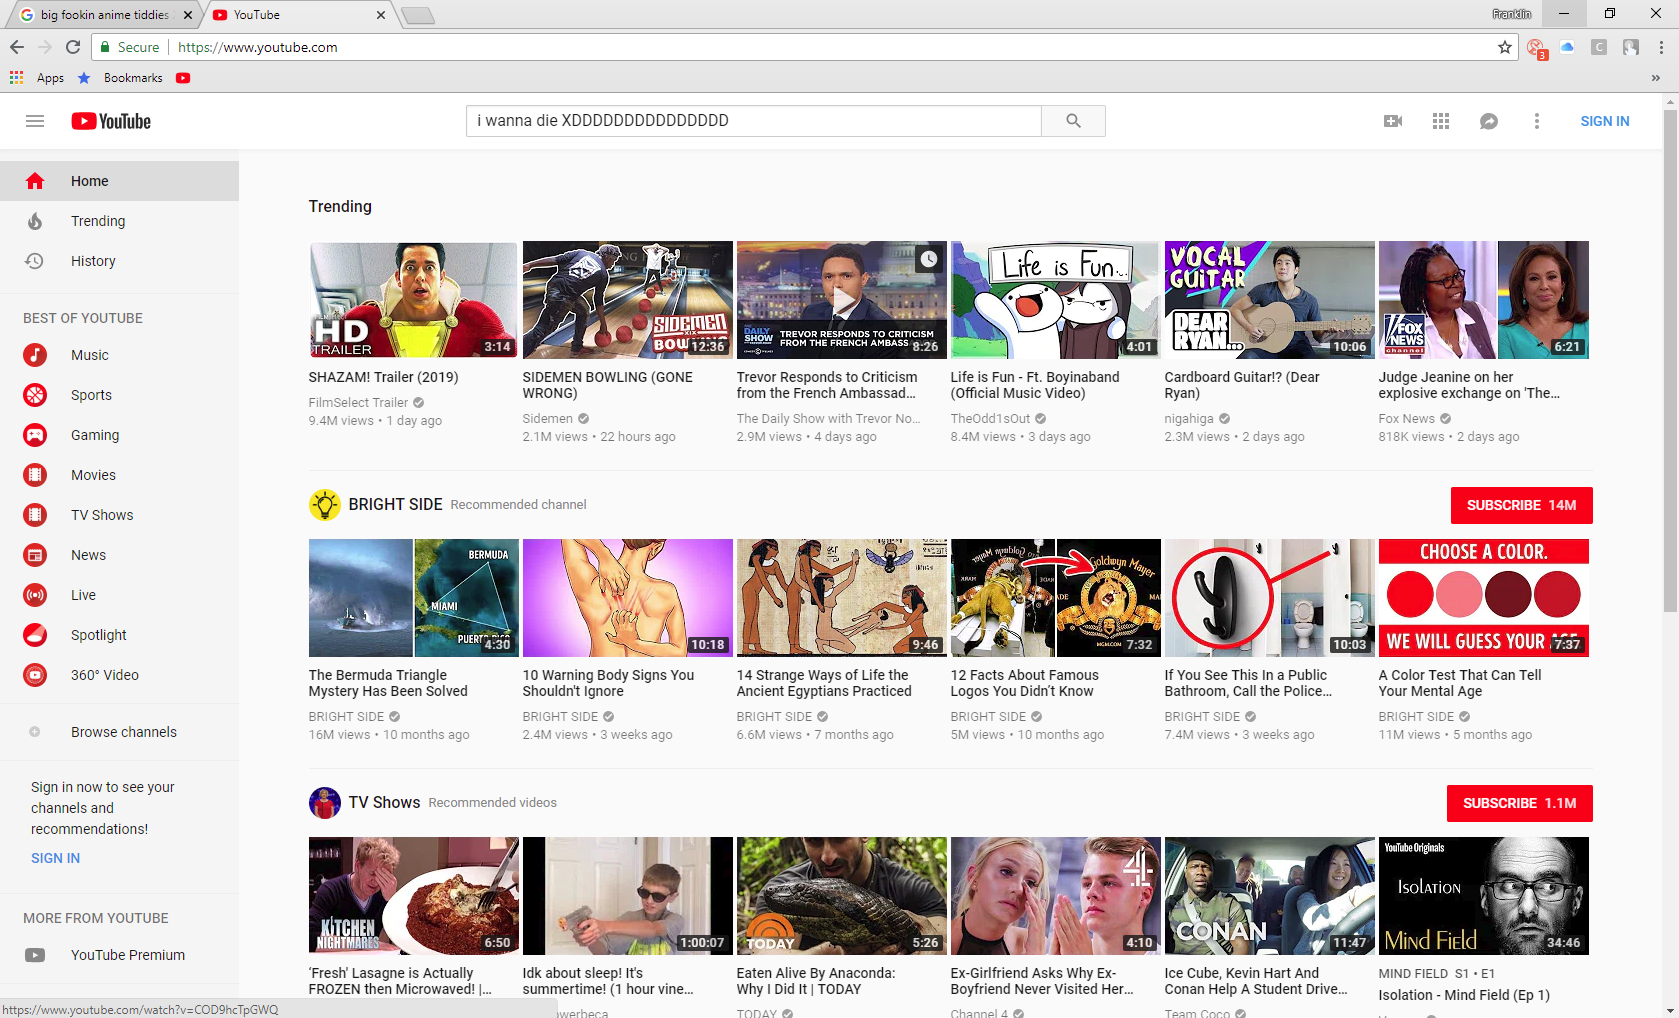Viewport: 1679px width, 1018px height.
Task: Go back with the browser back arrow
Action: coord(17,47)
